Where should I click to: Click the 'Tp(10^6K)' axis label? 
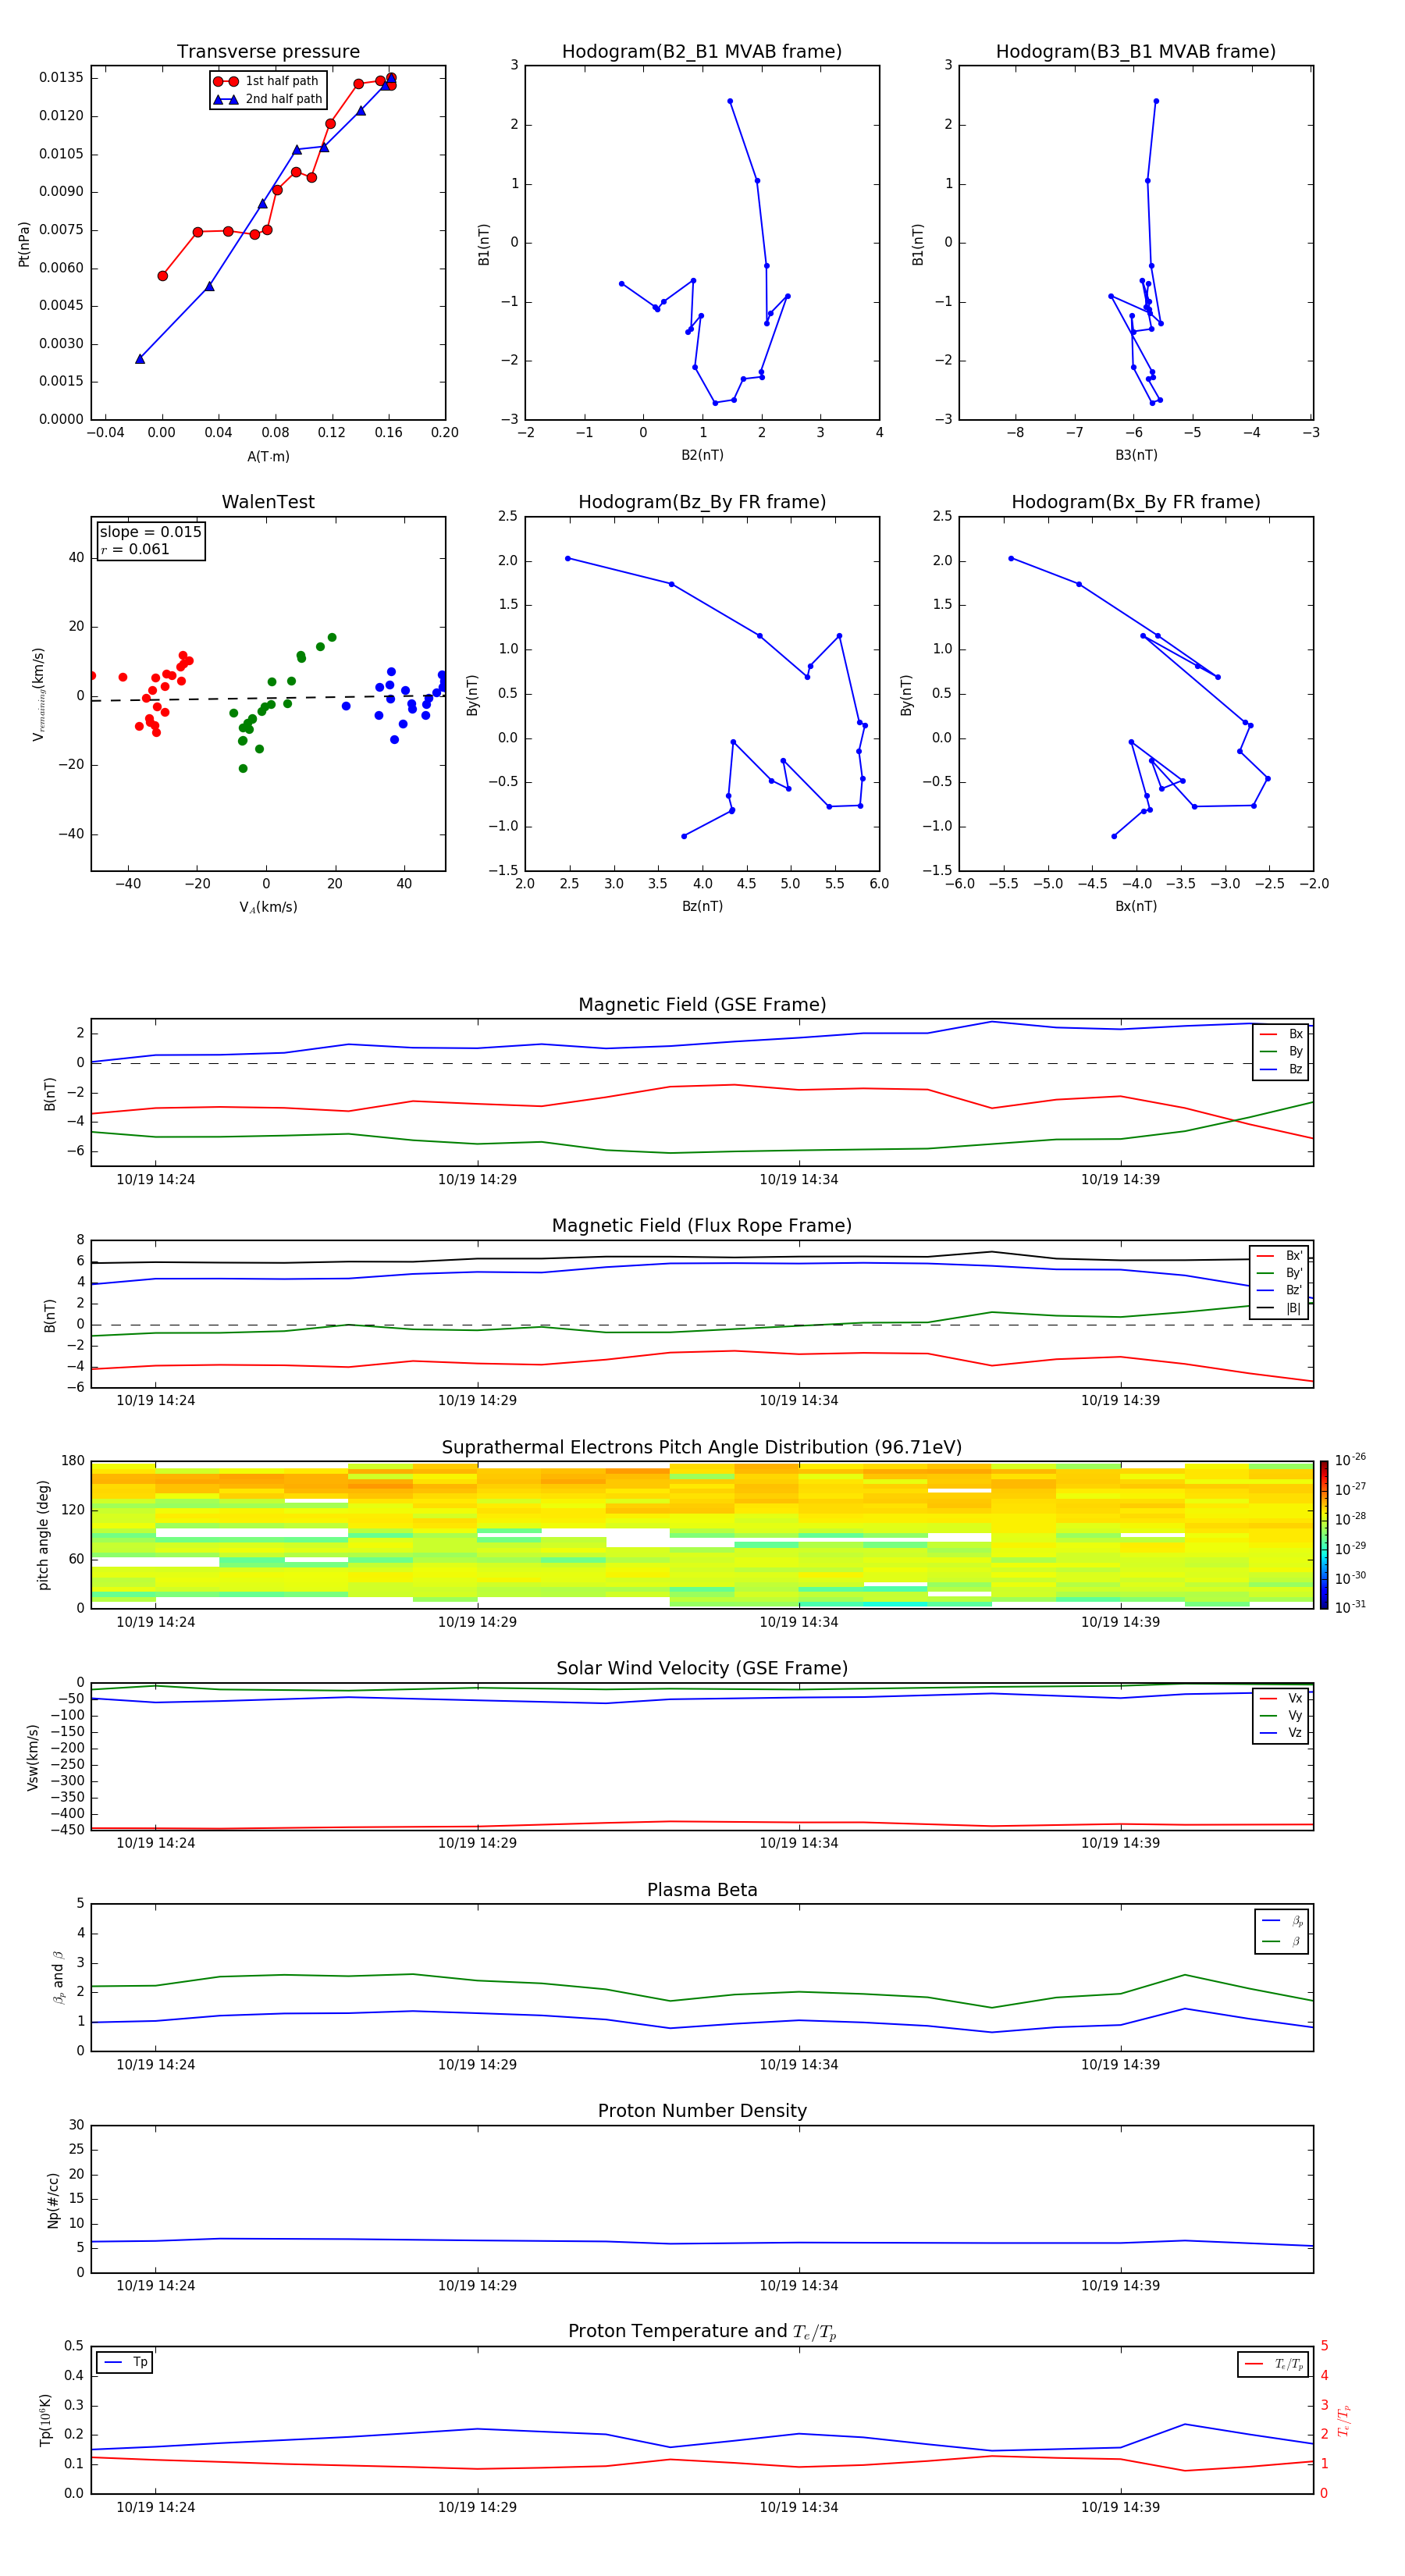[x=45, y=2420]
